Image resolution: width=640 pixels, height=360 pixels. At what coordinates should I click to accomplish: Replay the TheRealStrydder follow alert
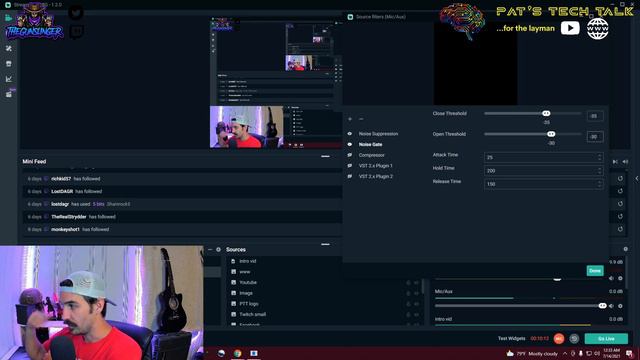(620, 216)
